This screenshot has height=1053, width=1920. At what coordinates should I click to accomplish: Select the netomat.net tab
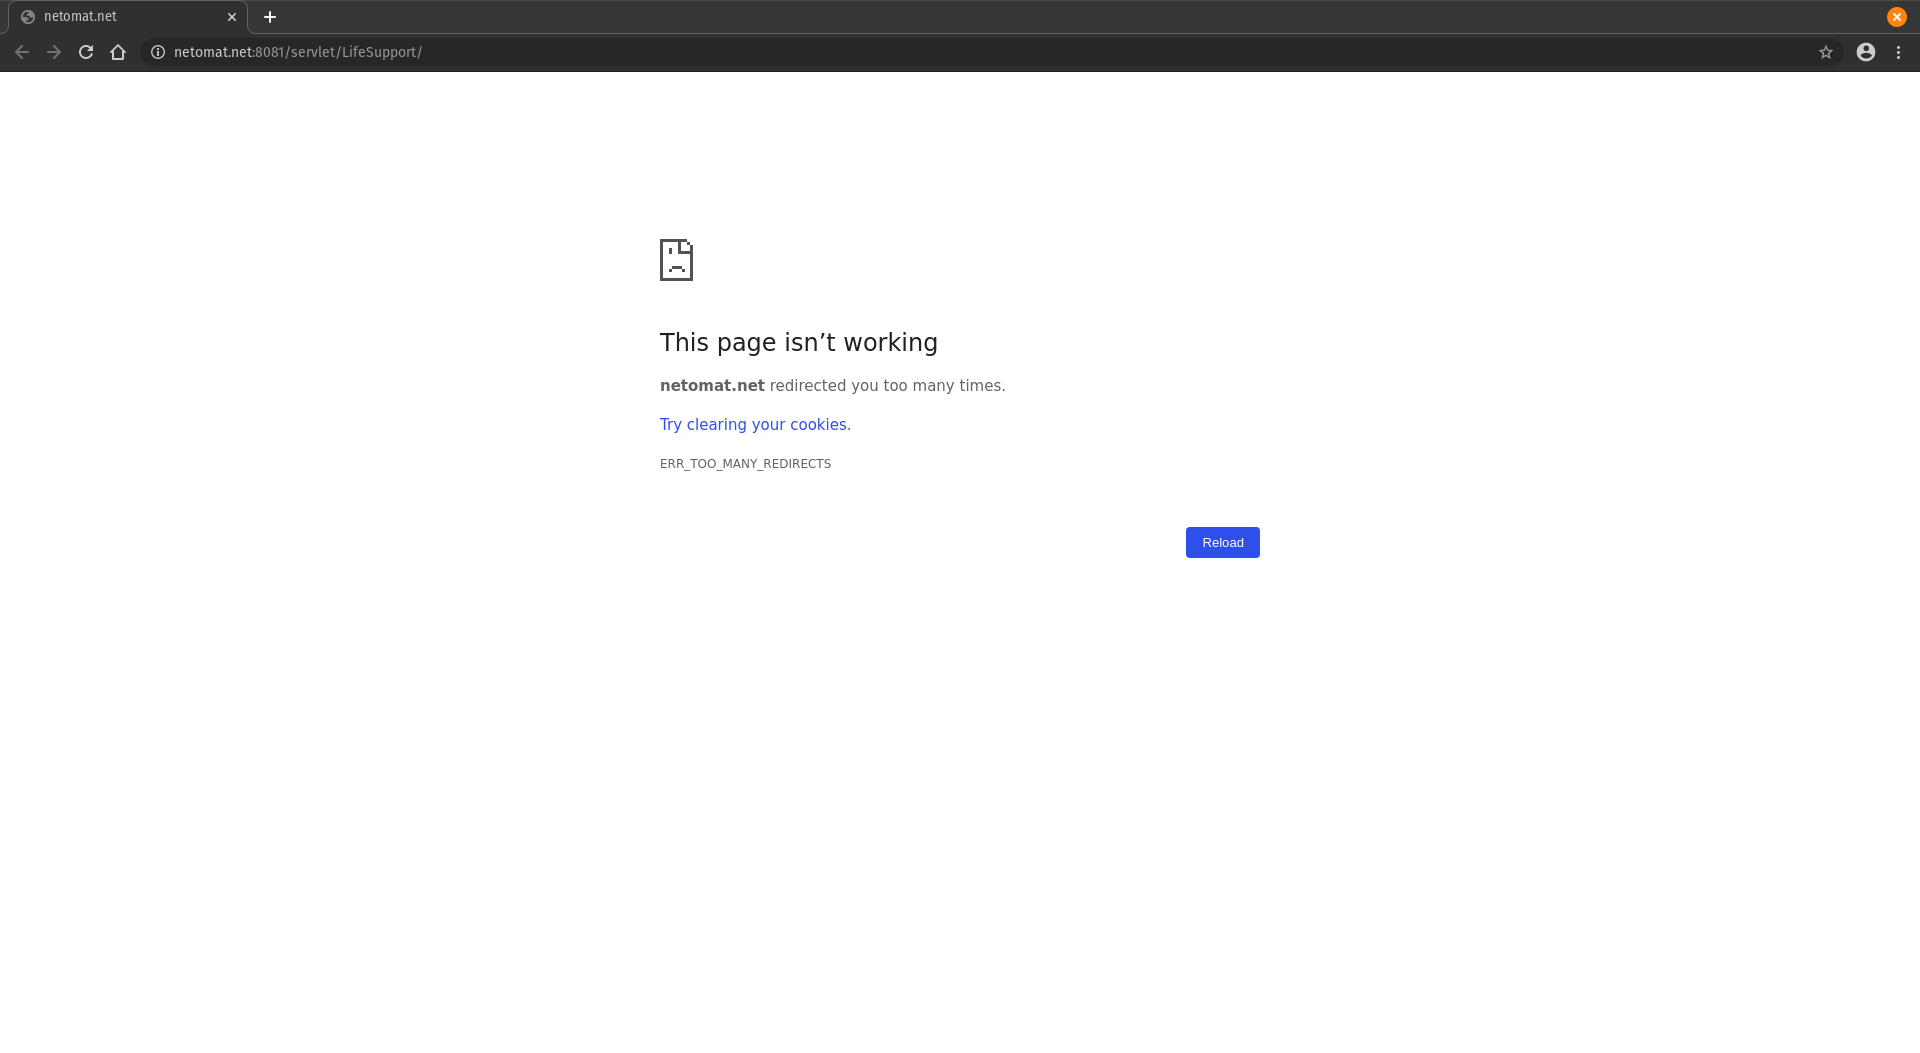tap(128, 17)
